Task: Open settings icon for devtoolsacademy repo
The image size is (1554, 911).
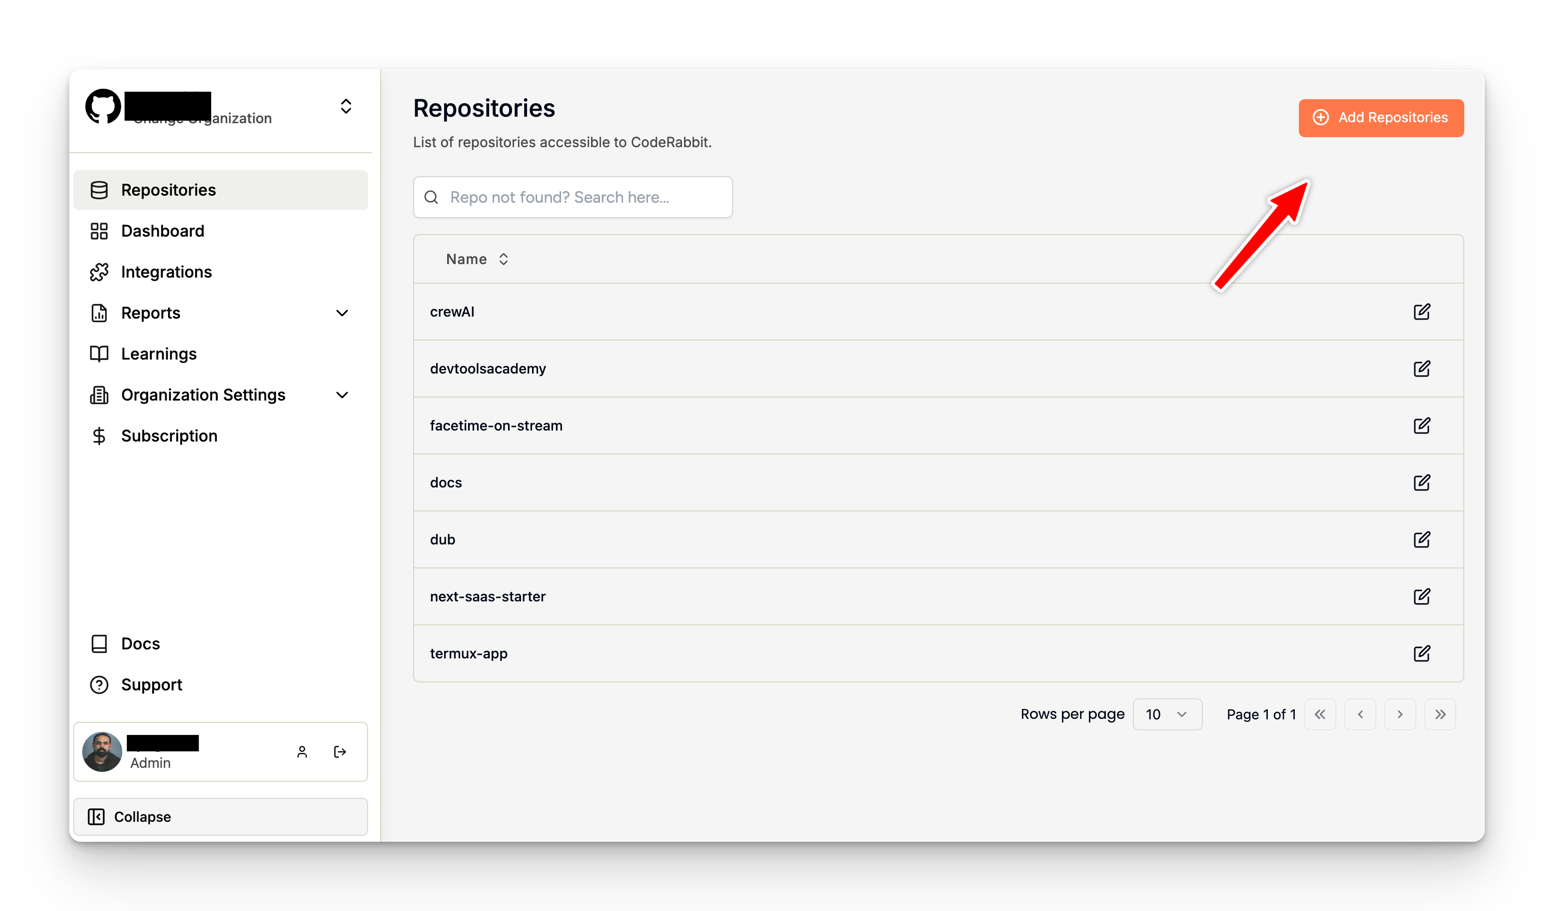Action: (x=1421, y=369)
